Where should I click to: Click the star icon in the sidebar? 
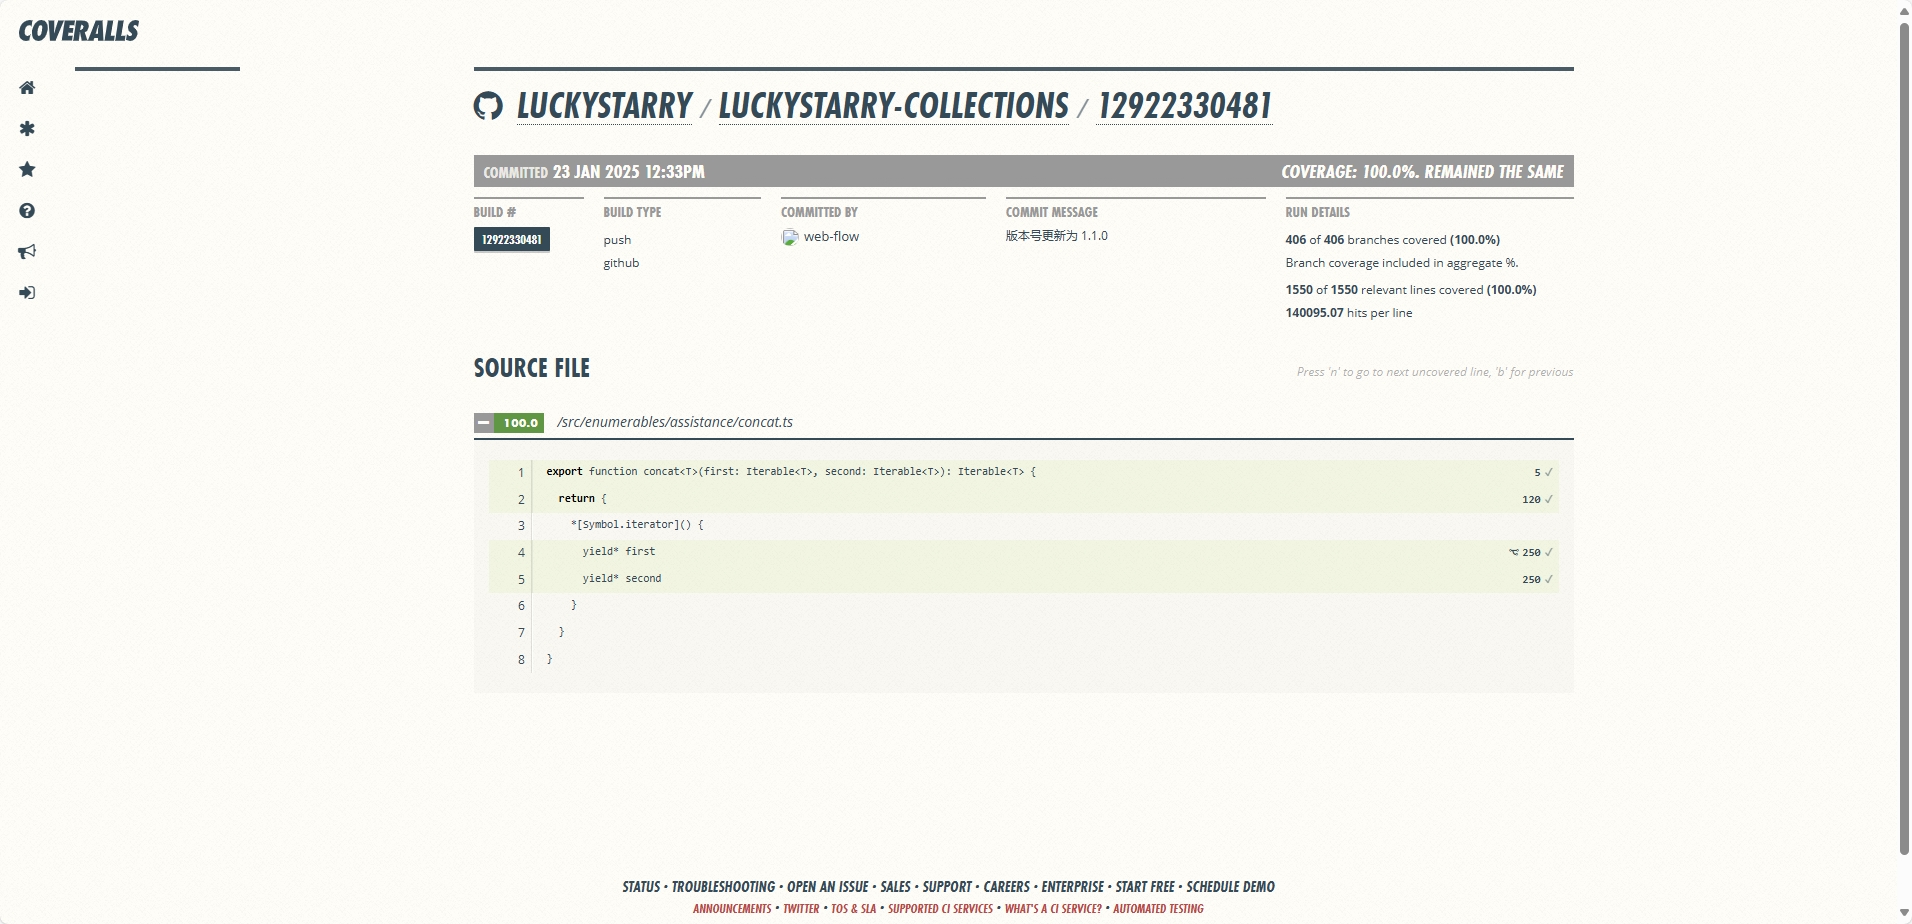pyautogui.click(x=27, y=170)
